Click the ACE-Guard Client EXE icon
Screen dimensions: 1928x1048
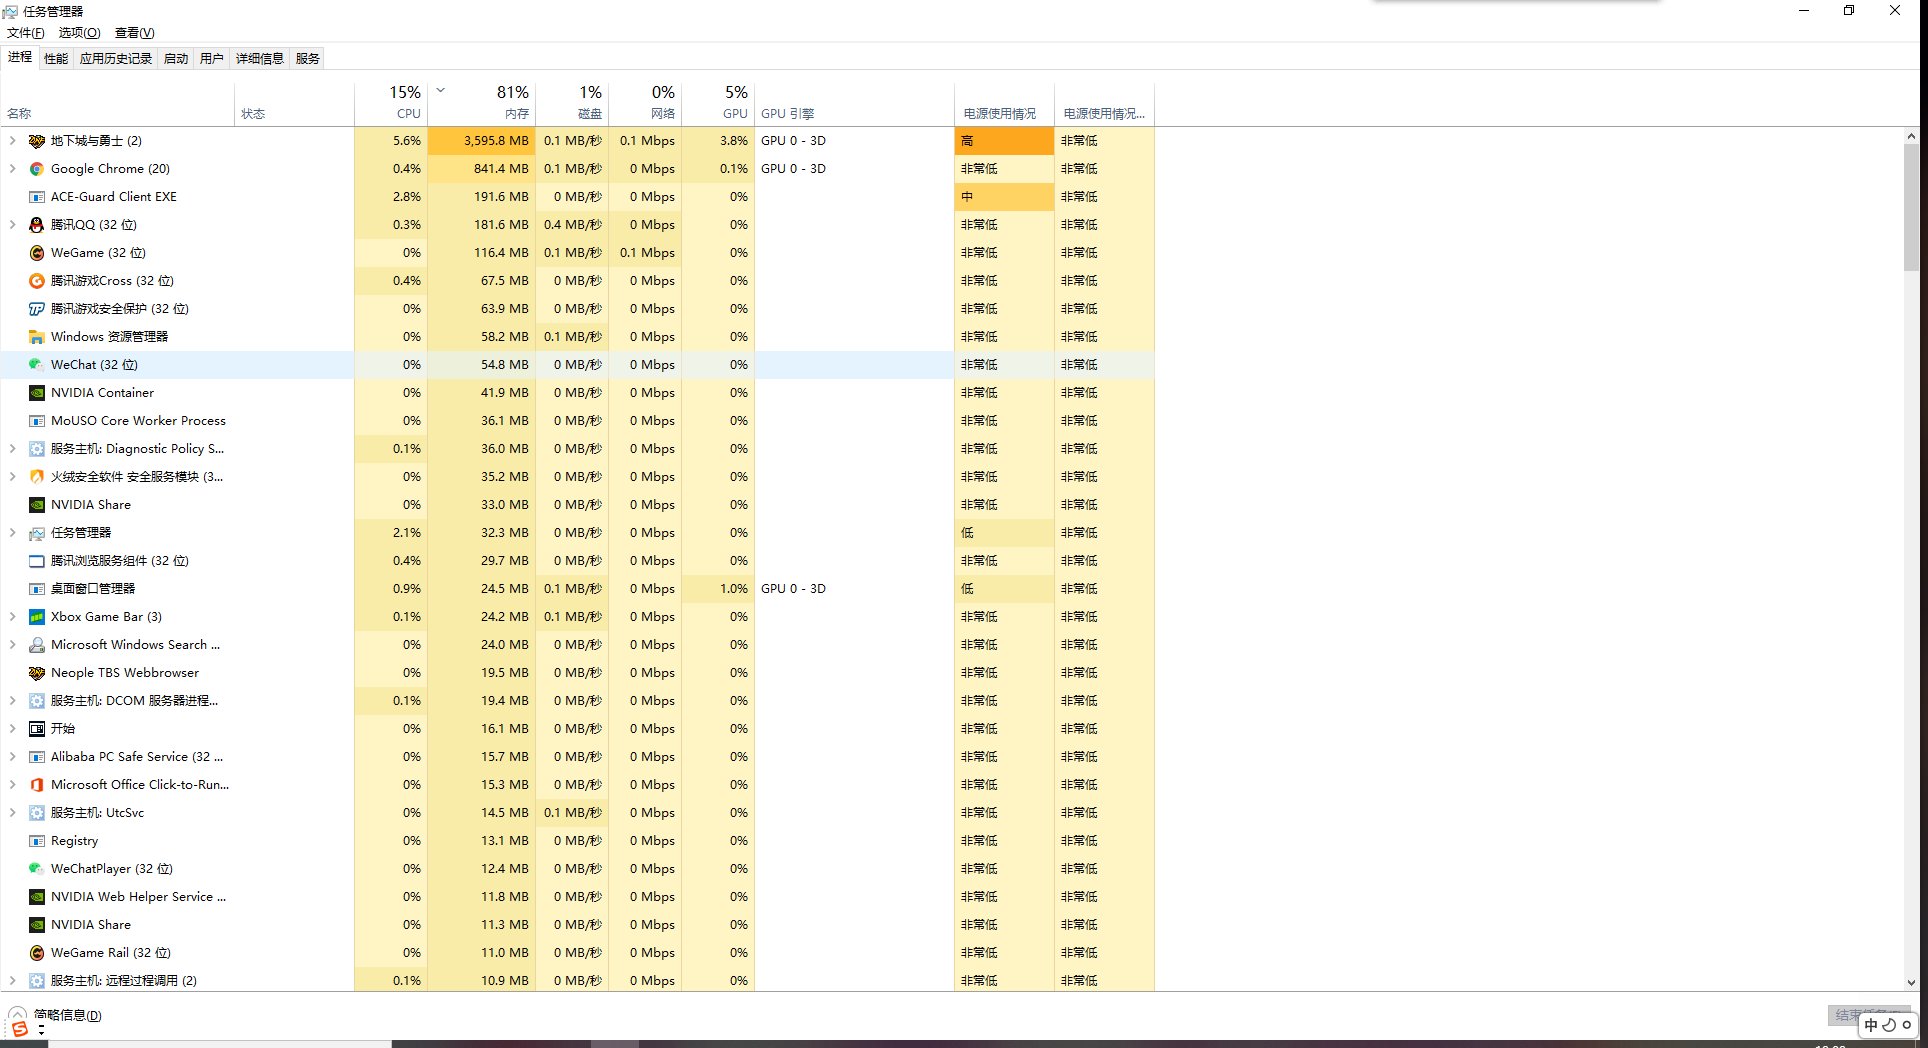tap(37, 197)
